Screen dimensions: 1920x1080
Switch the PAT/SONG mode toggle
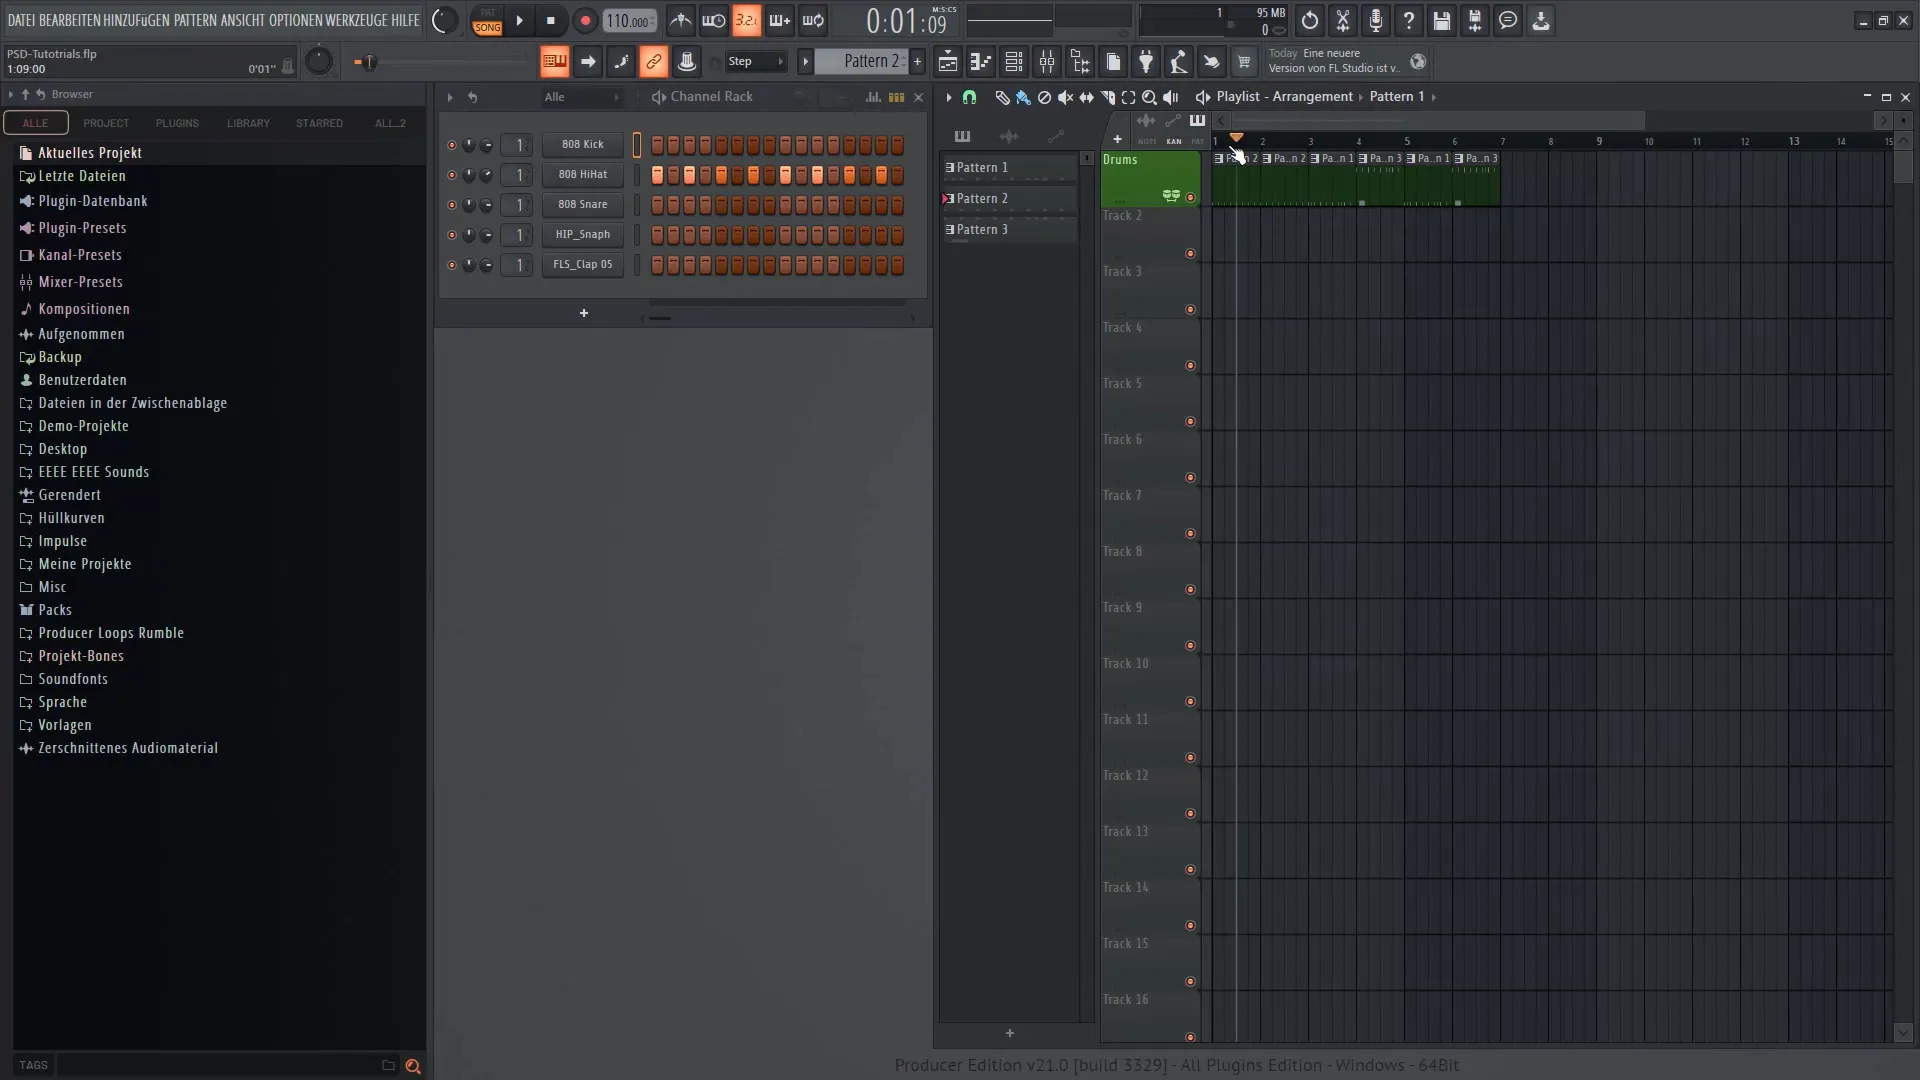point(487,21)
